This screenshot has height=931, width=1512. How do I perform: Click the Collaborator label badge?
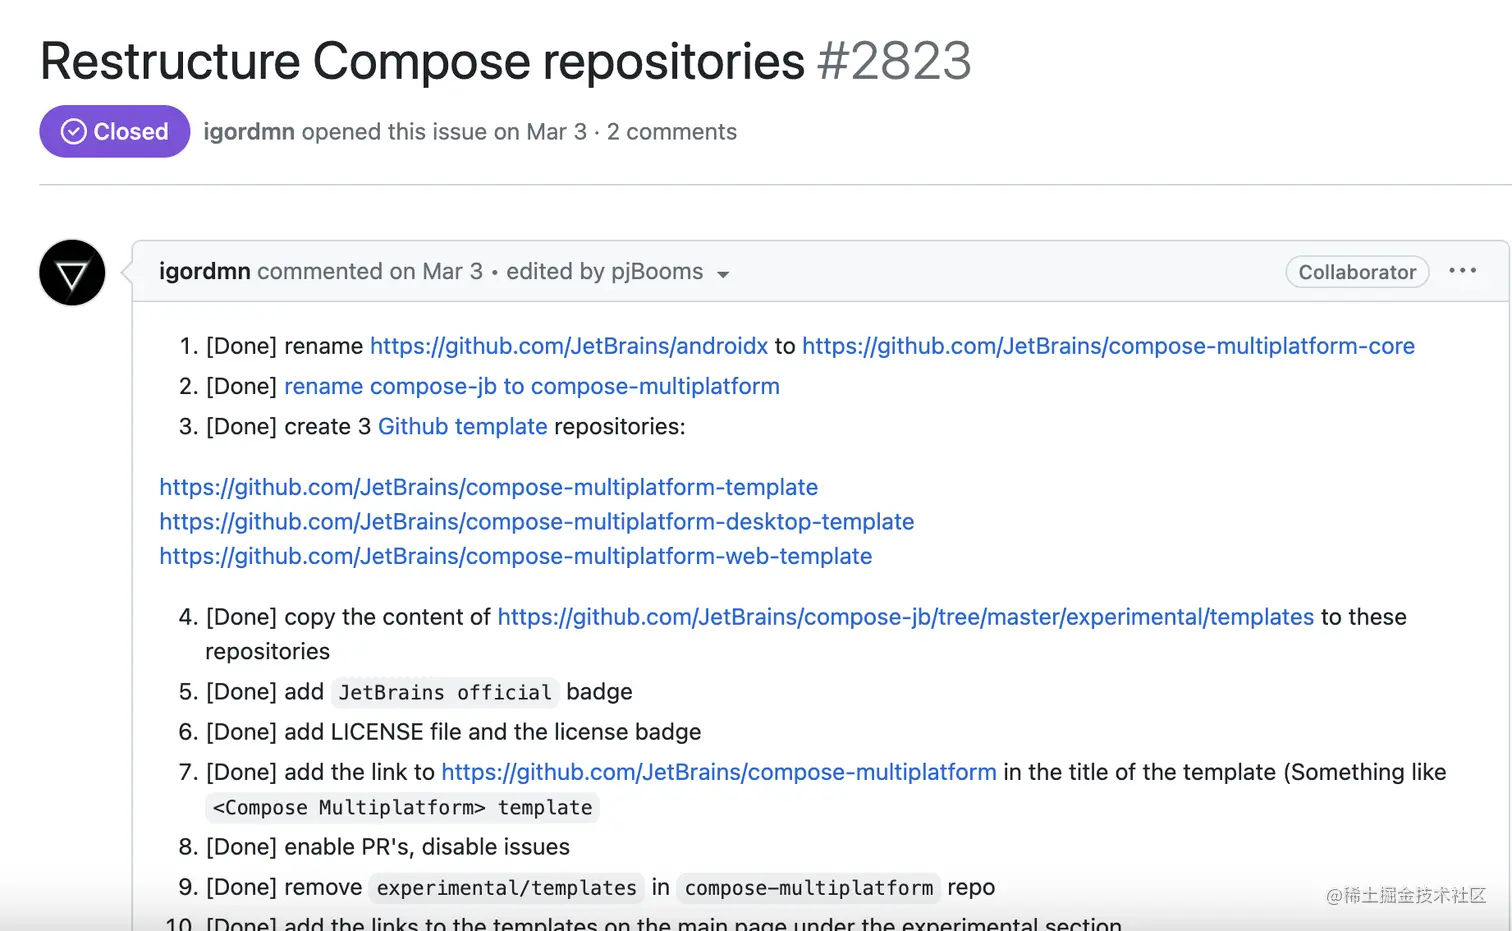click(x=1357, y=272)
